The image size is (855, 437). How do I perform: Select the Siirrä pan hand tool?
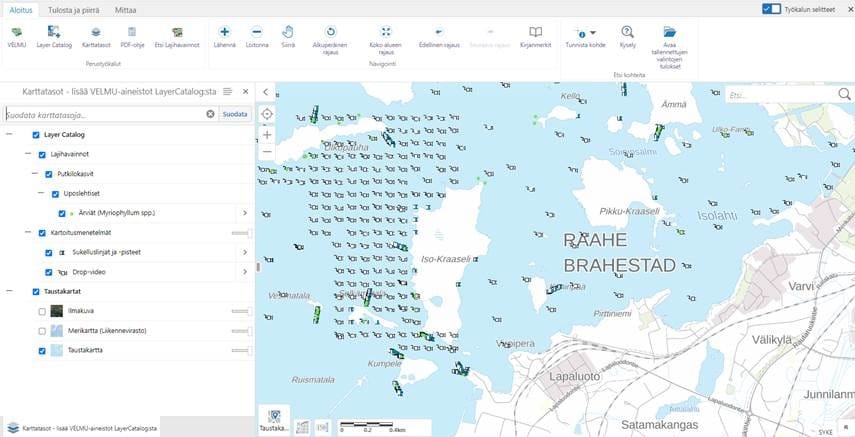coord(288,36)
